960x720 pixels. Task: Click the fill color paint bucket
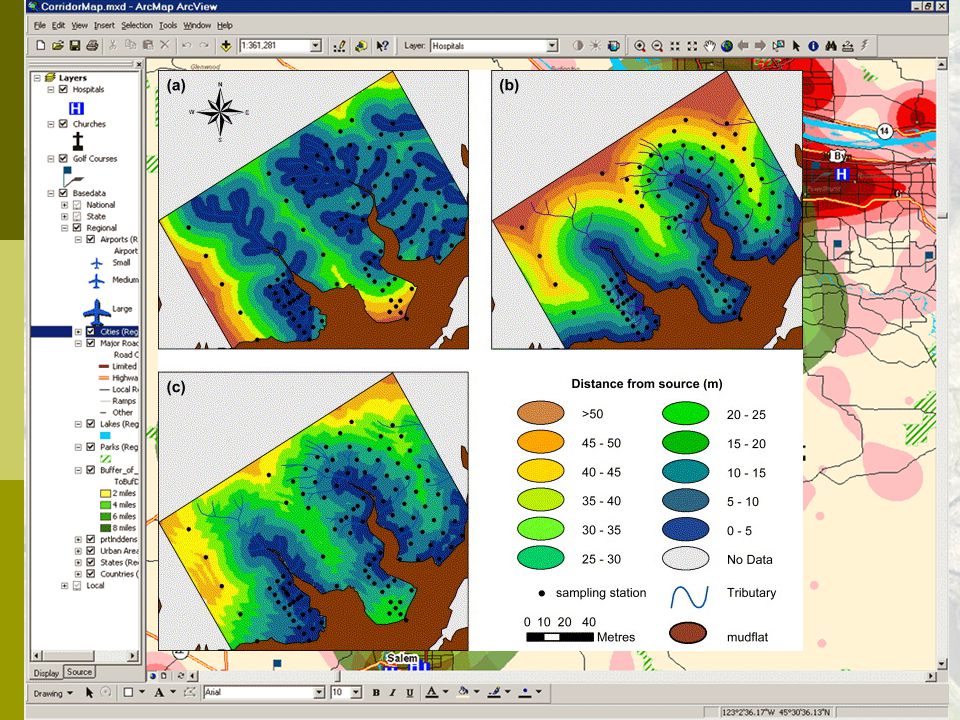click(463, 692)
